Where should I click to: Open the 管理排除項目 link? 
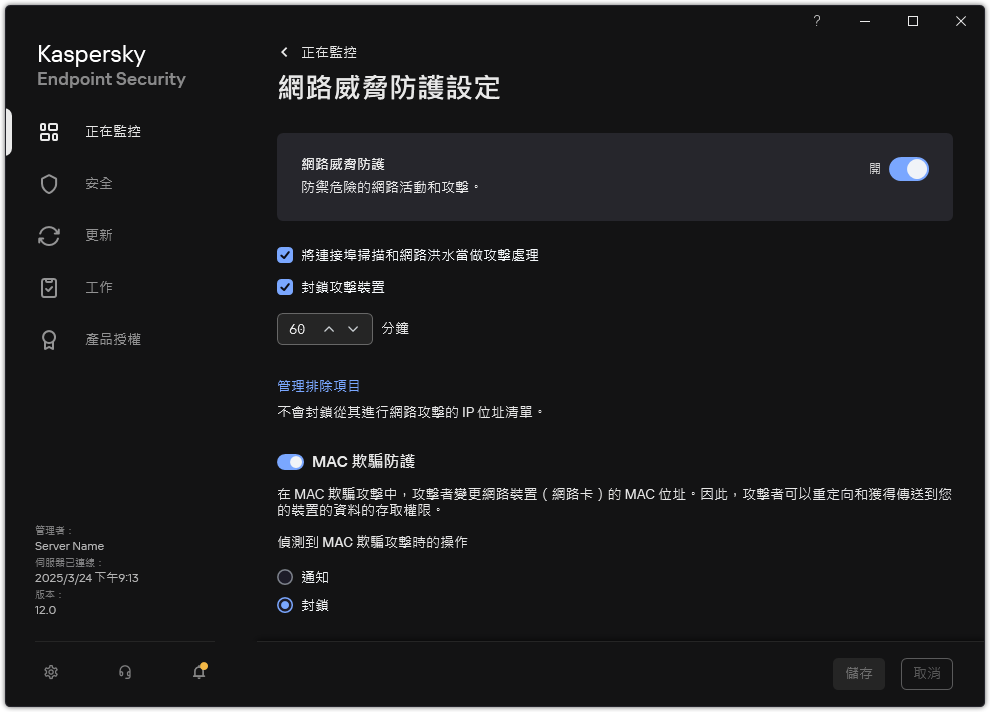318,385
